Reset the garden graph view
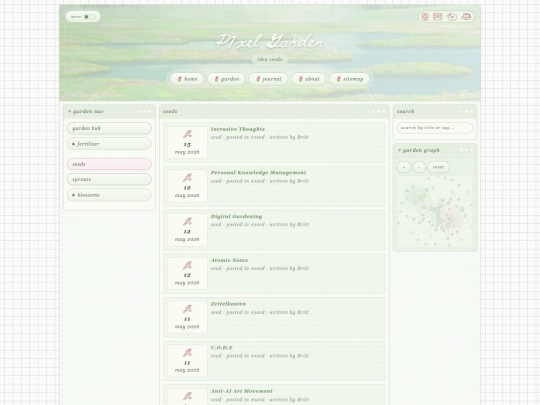The width and height of the screenshot is (540, 405). pos(438,167)
